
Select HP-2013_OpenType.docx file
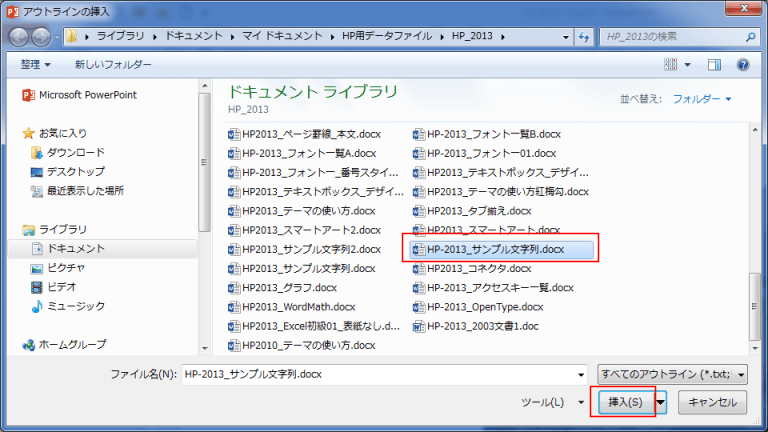(x=478, y=307)
